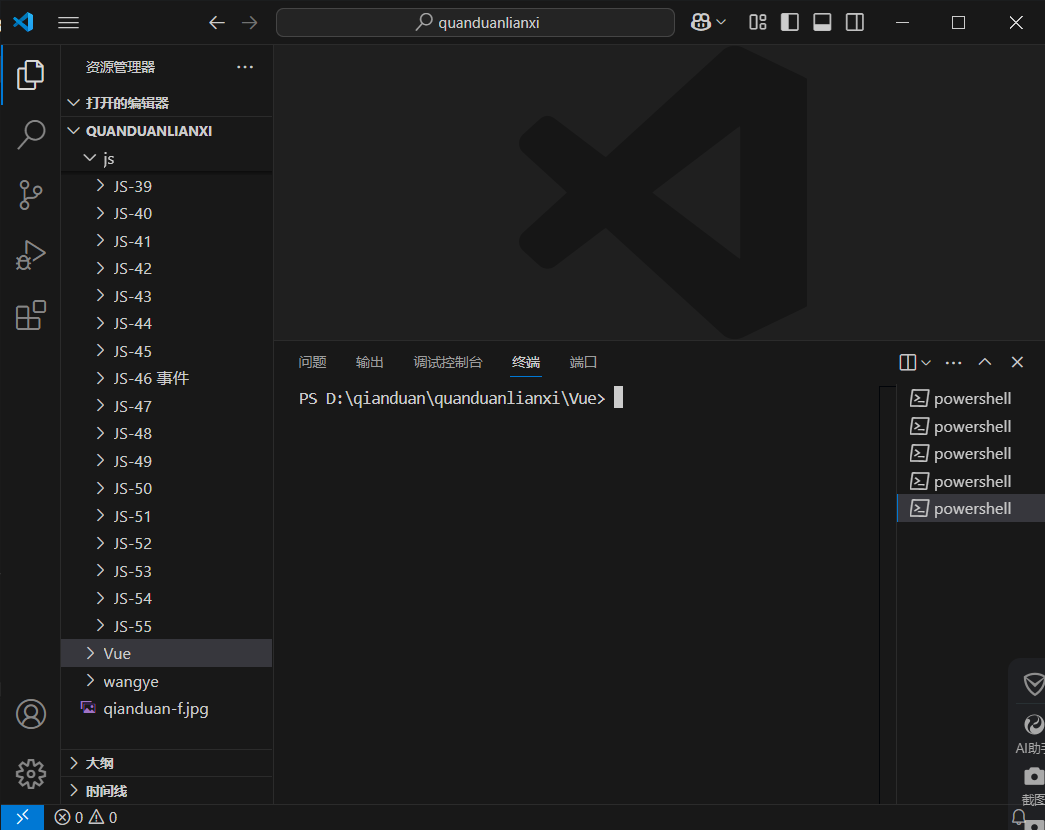Click the 截图 screenshot camera icon

1034,777
